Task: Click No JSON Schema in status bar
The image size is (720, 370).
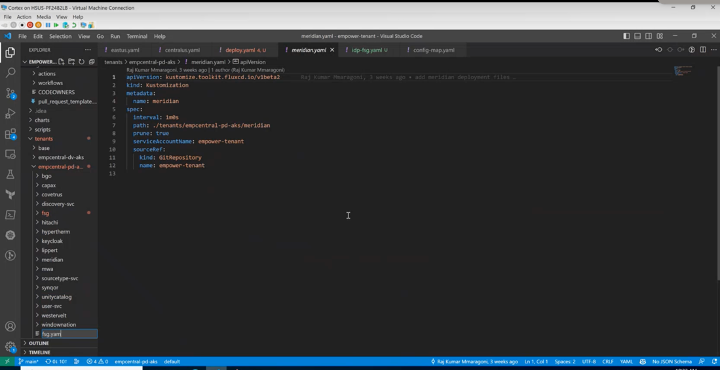Action: (x=672, y=362)
